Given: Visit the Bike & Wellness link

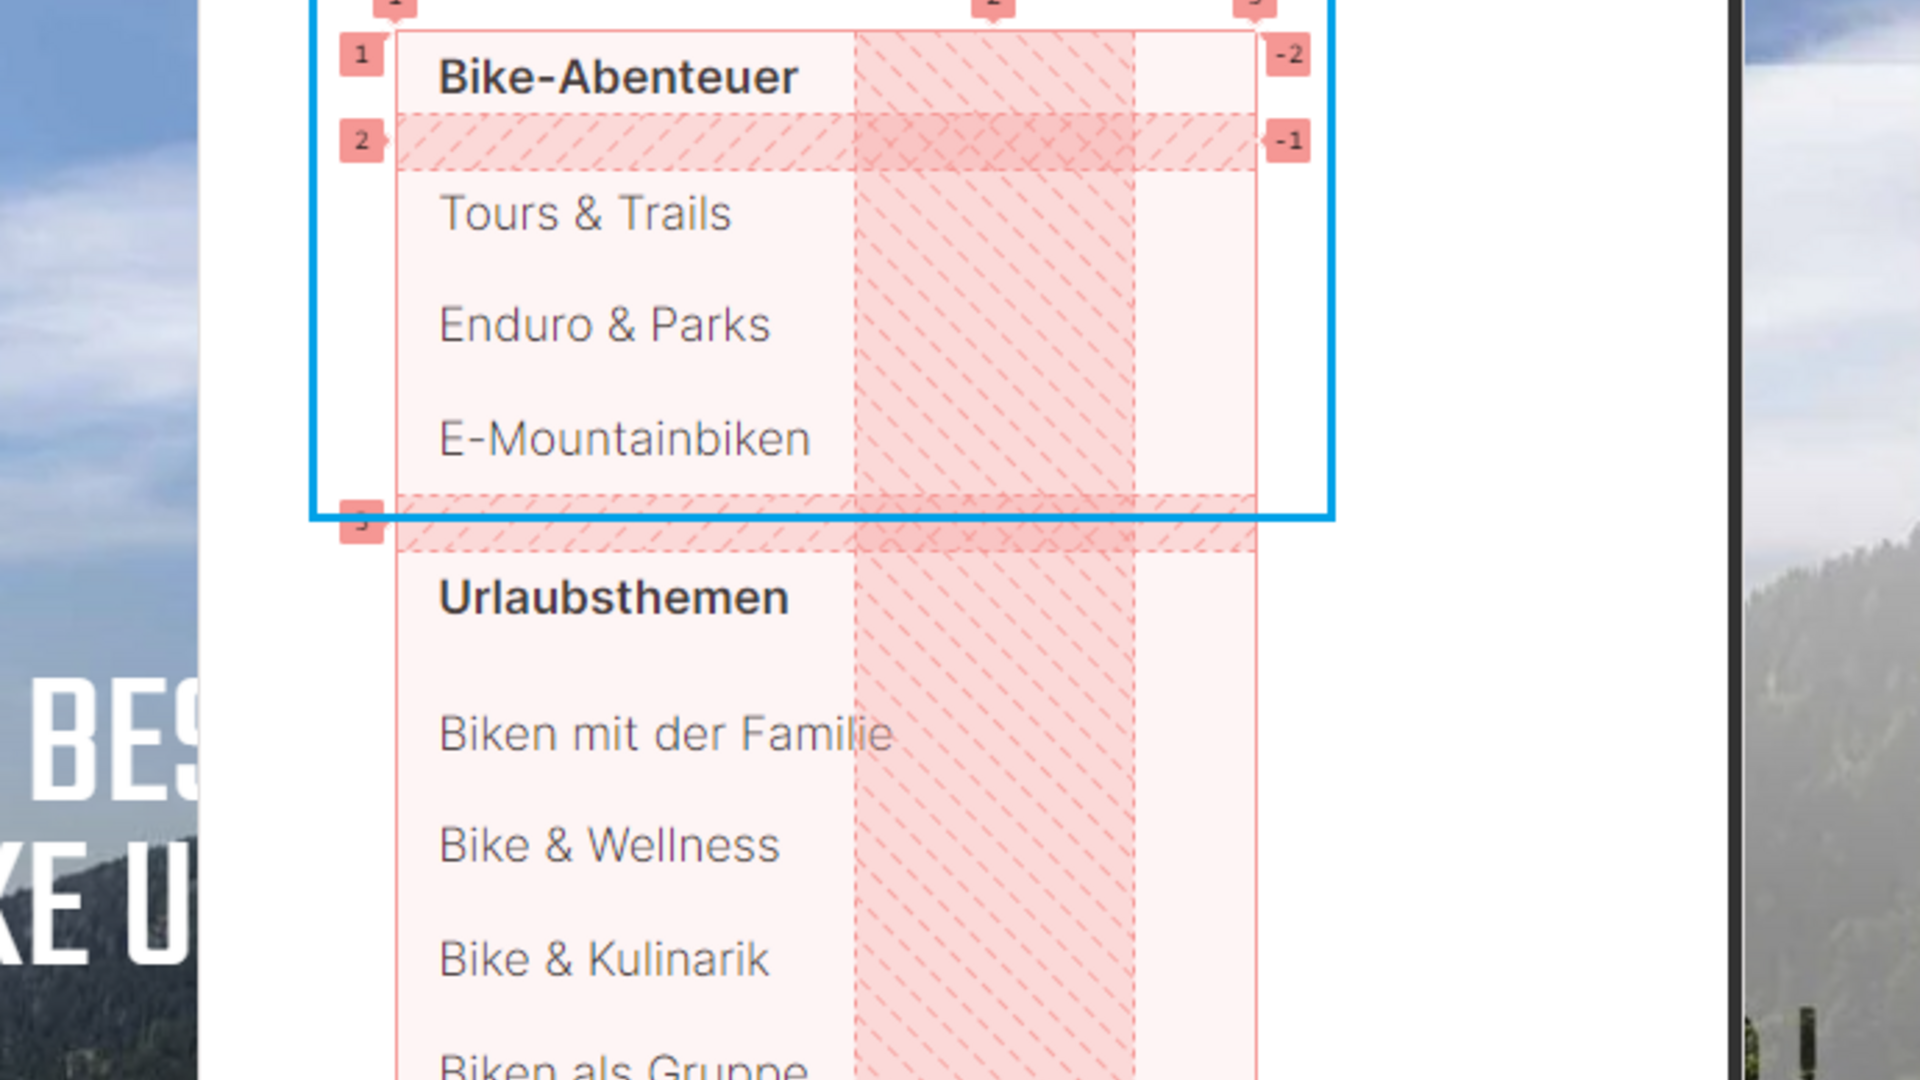Looking at the screenshot, I should tap(609, 846).
